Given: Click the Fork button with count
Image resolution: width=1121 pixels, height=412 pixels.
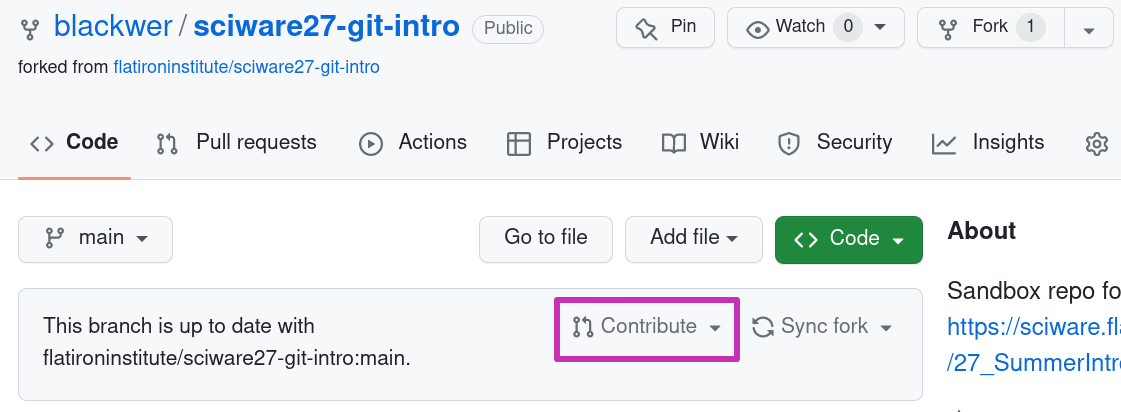Looking at the screenshot, I should (991, 28).
